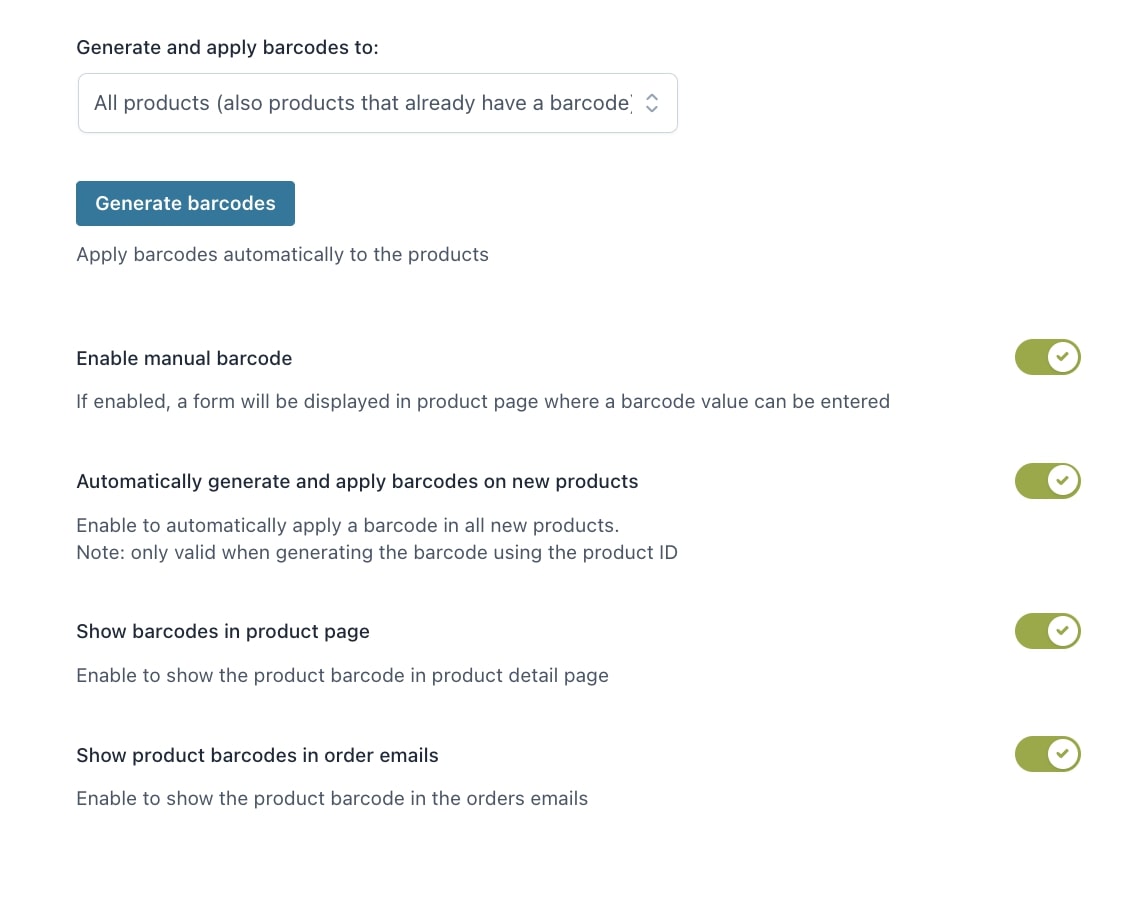The height and width of the screenshot is (904, 1148).
Task: Toggle Show barcodes in product page
Action: click(1048, 631)
